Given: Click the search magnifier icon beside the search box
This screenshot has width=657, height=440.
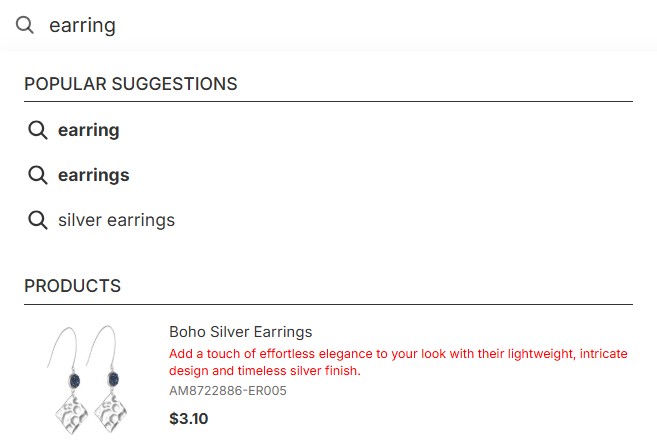Looking at the screenshot, I should (25, 25).
